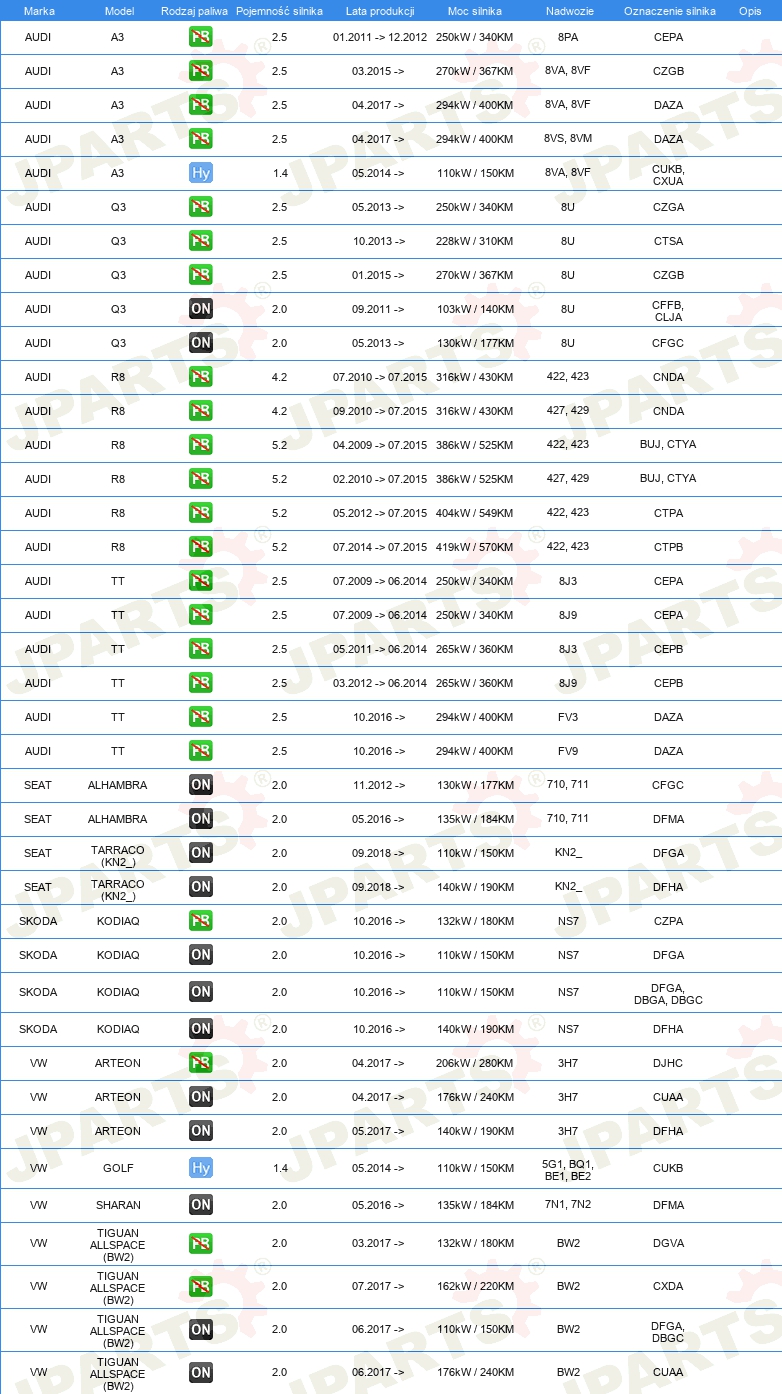Click the engine code 'DJHC'

tap(668, 1063)
